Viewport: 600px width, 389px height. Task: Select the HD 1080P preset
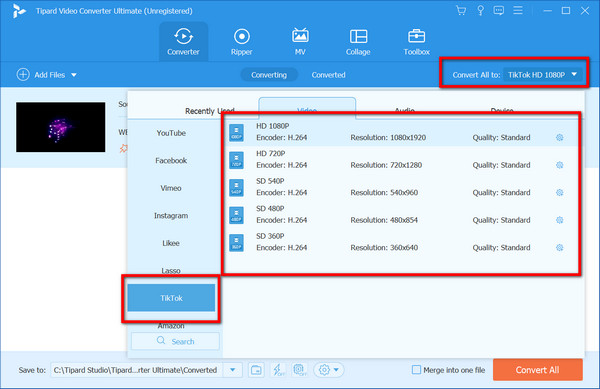click(401, 132)
